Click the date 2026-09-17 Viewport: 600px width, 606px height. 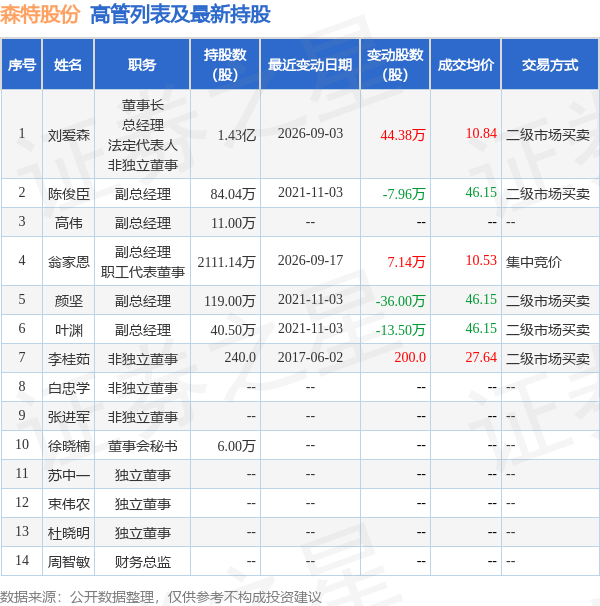click(310, 260)
